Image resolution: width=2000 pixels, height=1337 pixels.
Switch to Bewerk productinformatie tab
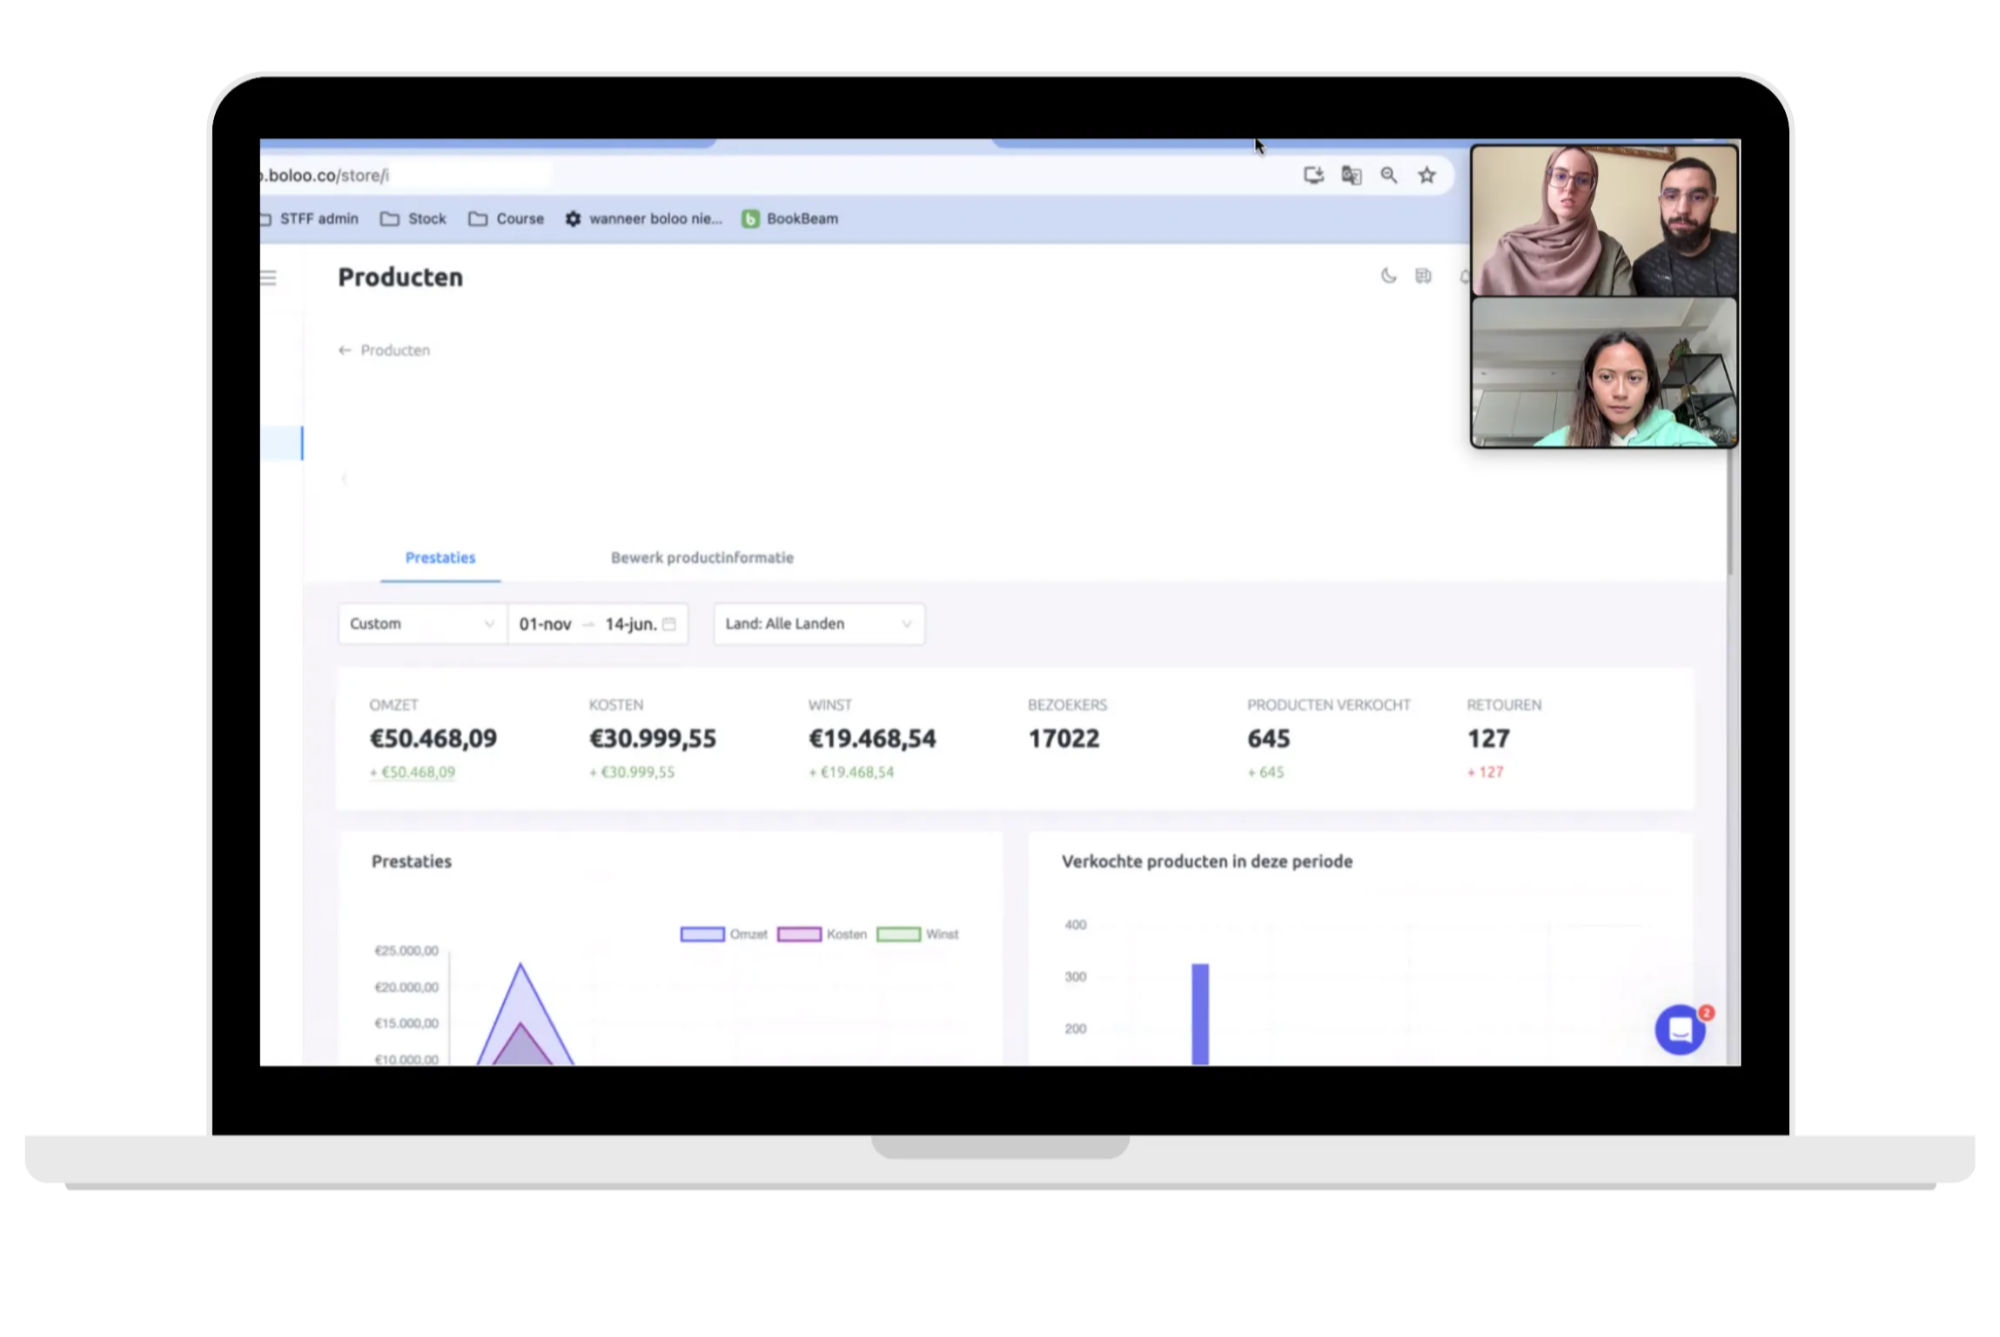[x=702, y=558]
